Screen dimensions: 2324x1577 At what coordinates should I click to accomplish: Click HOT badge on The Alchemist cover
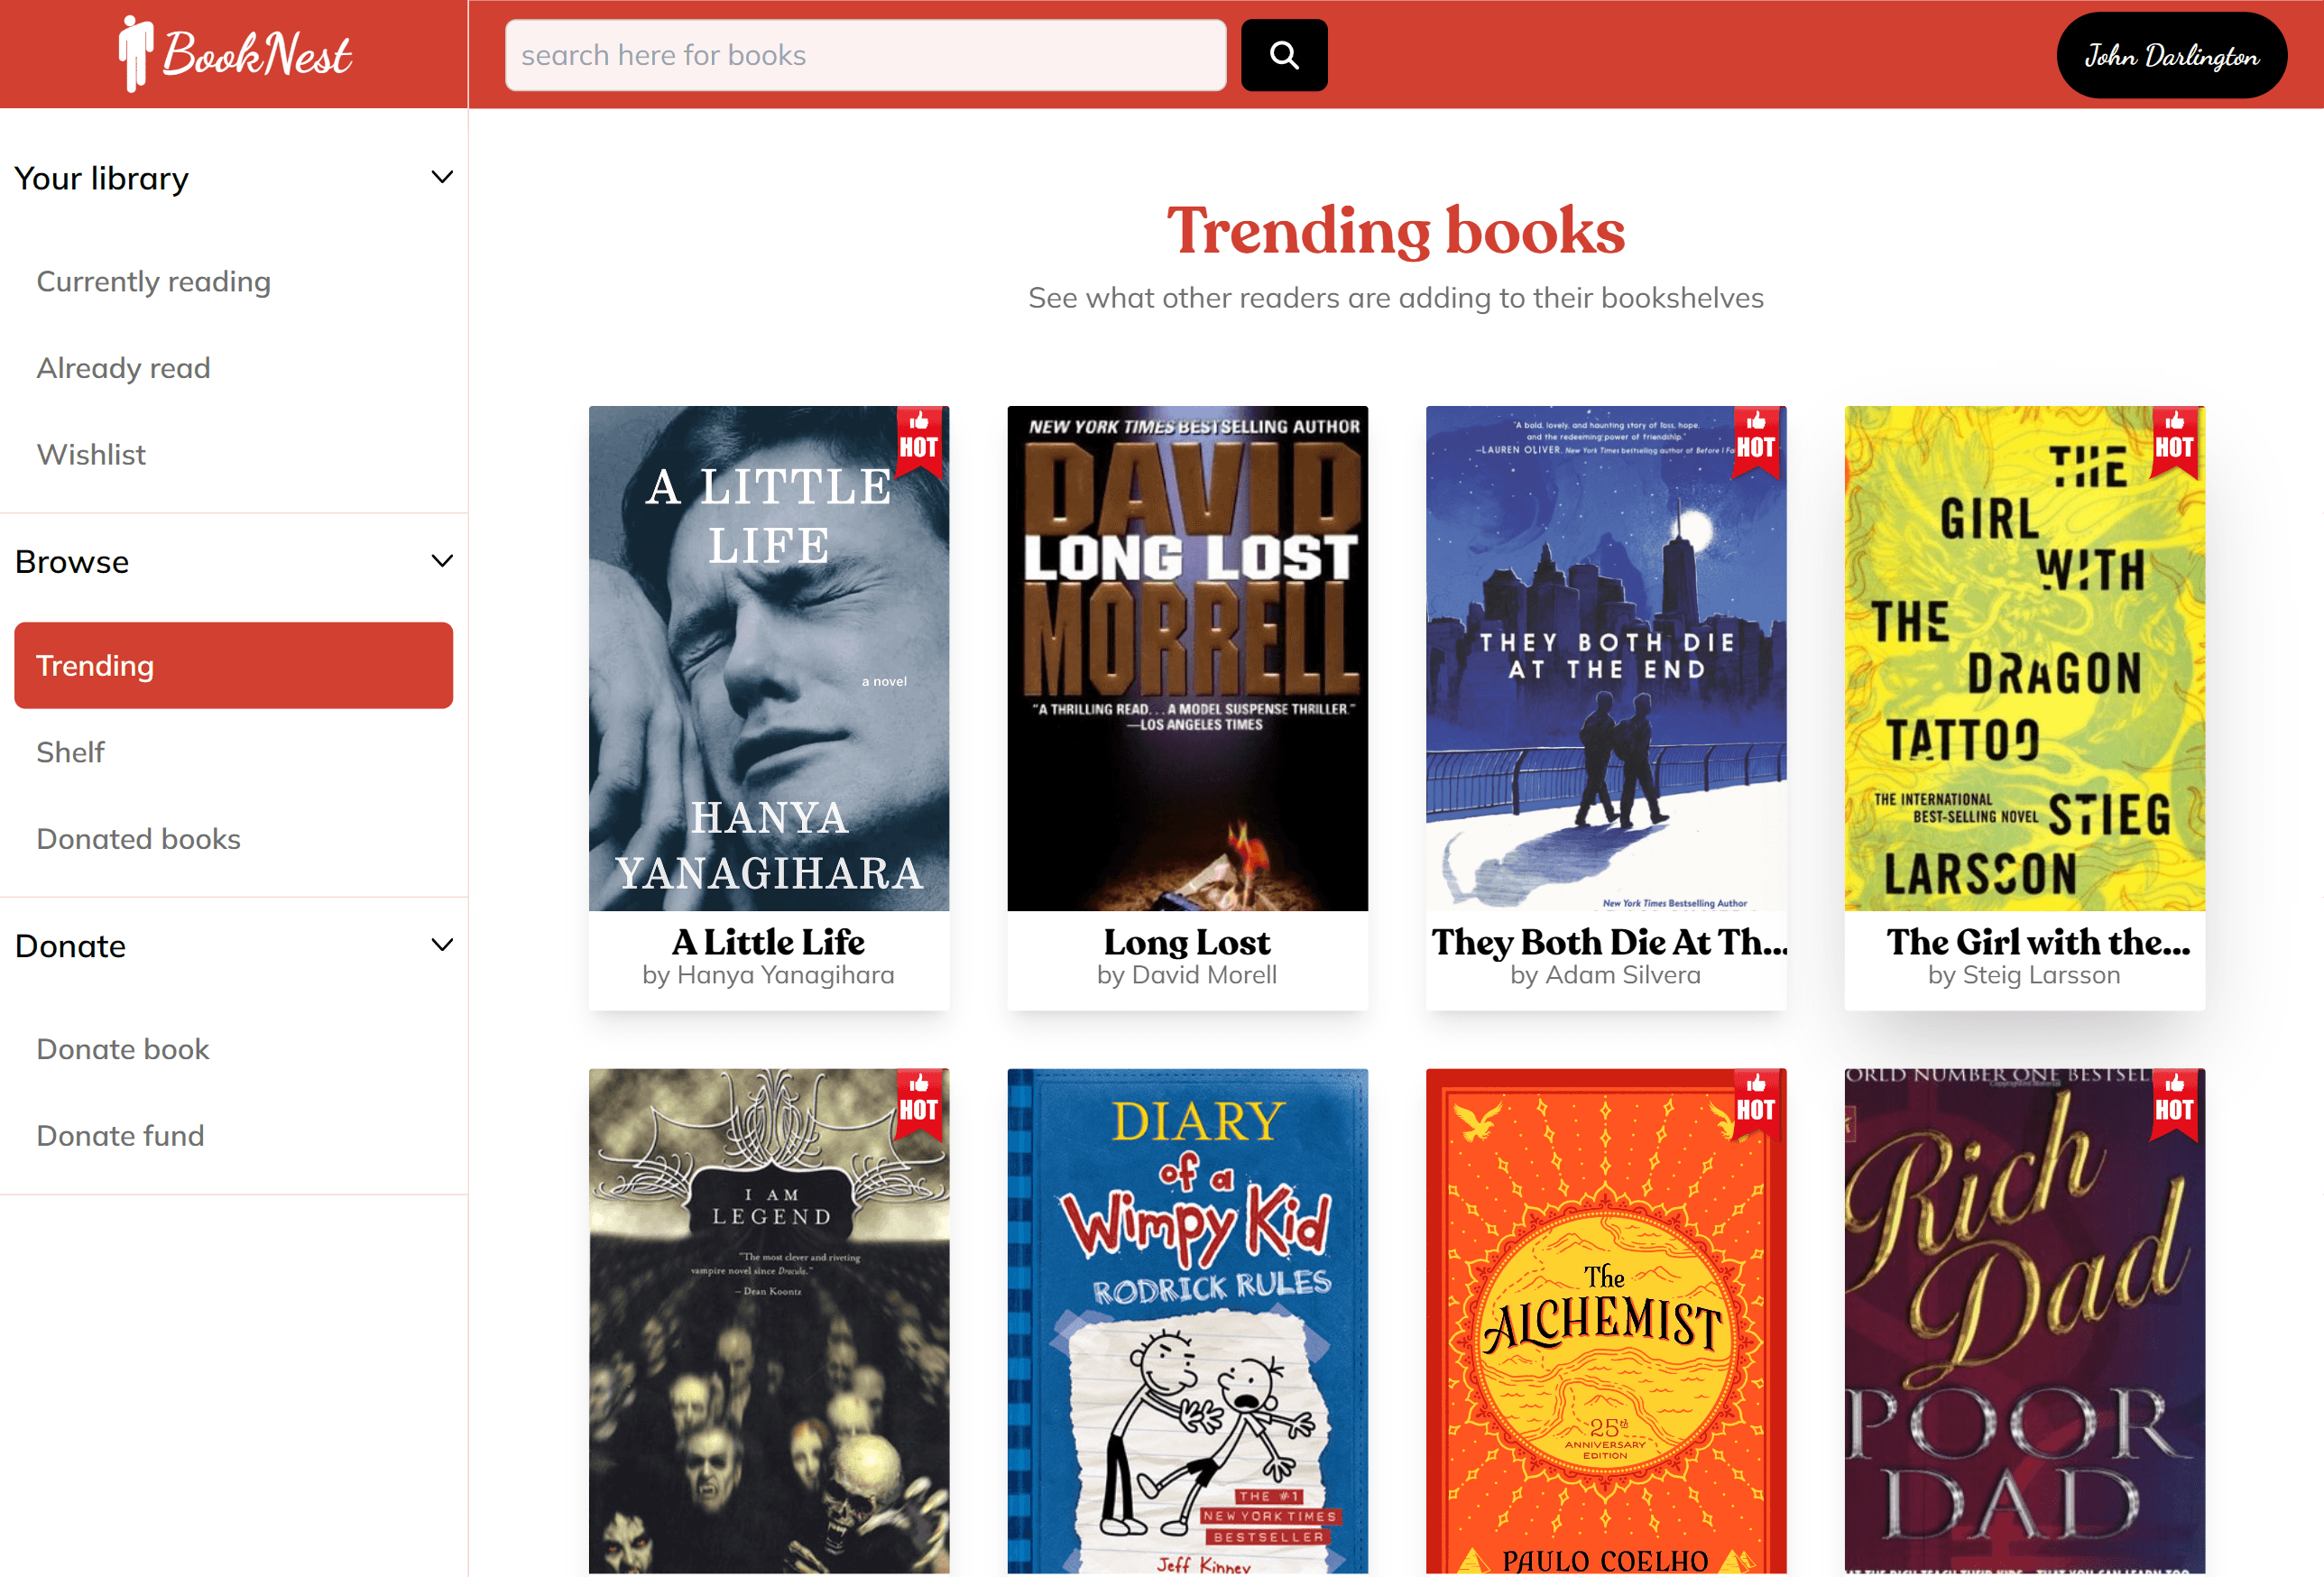[1755, 1105]
